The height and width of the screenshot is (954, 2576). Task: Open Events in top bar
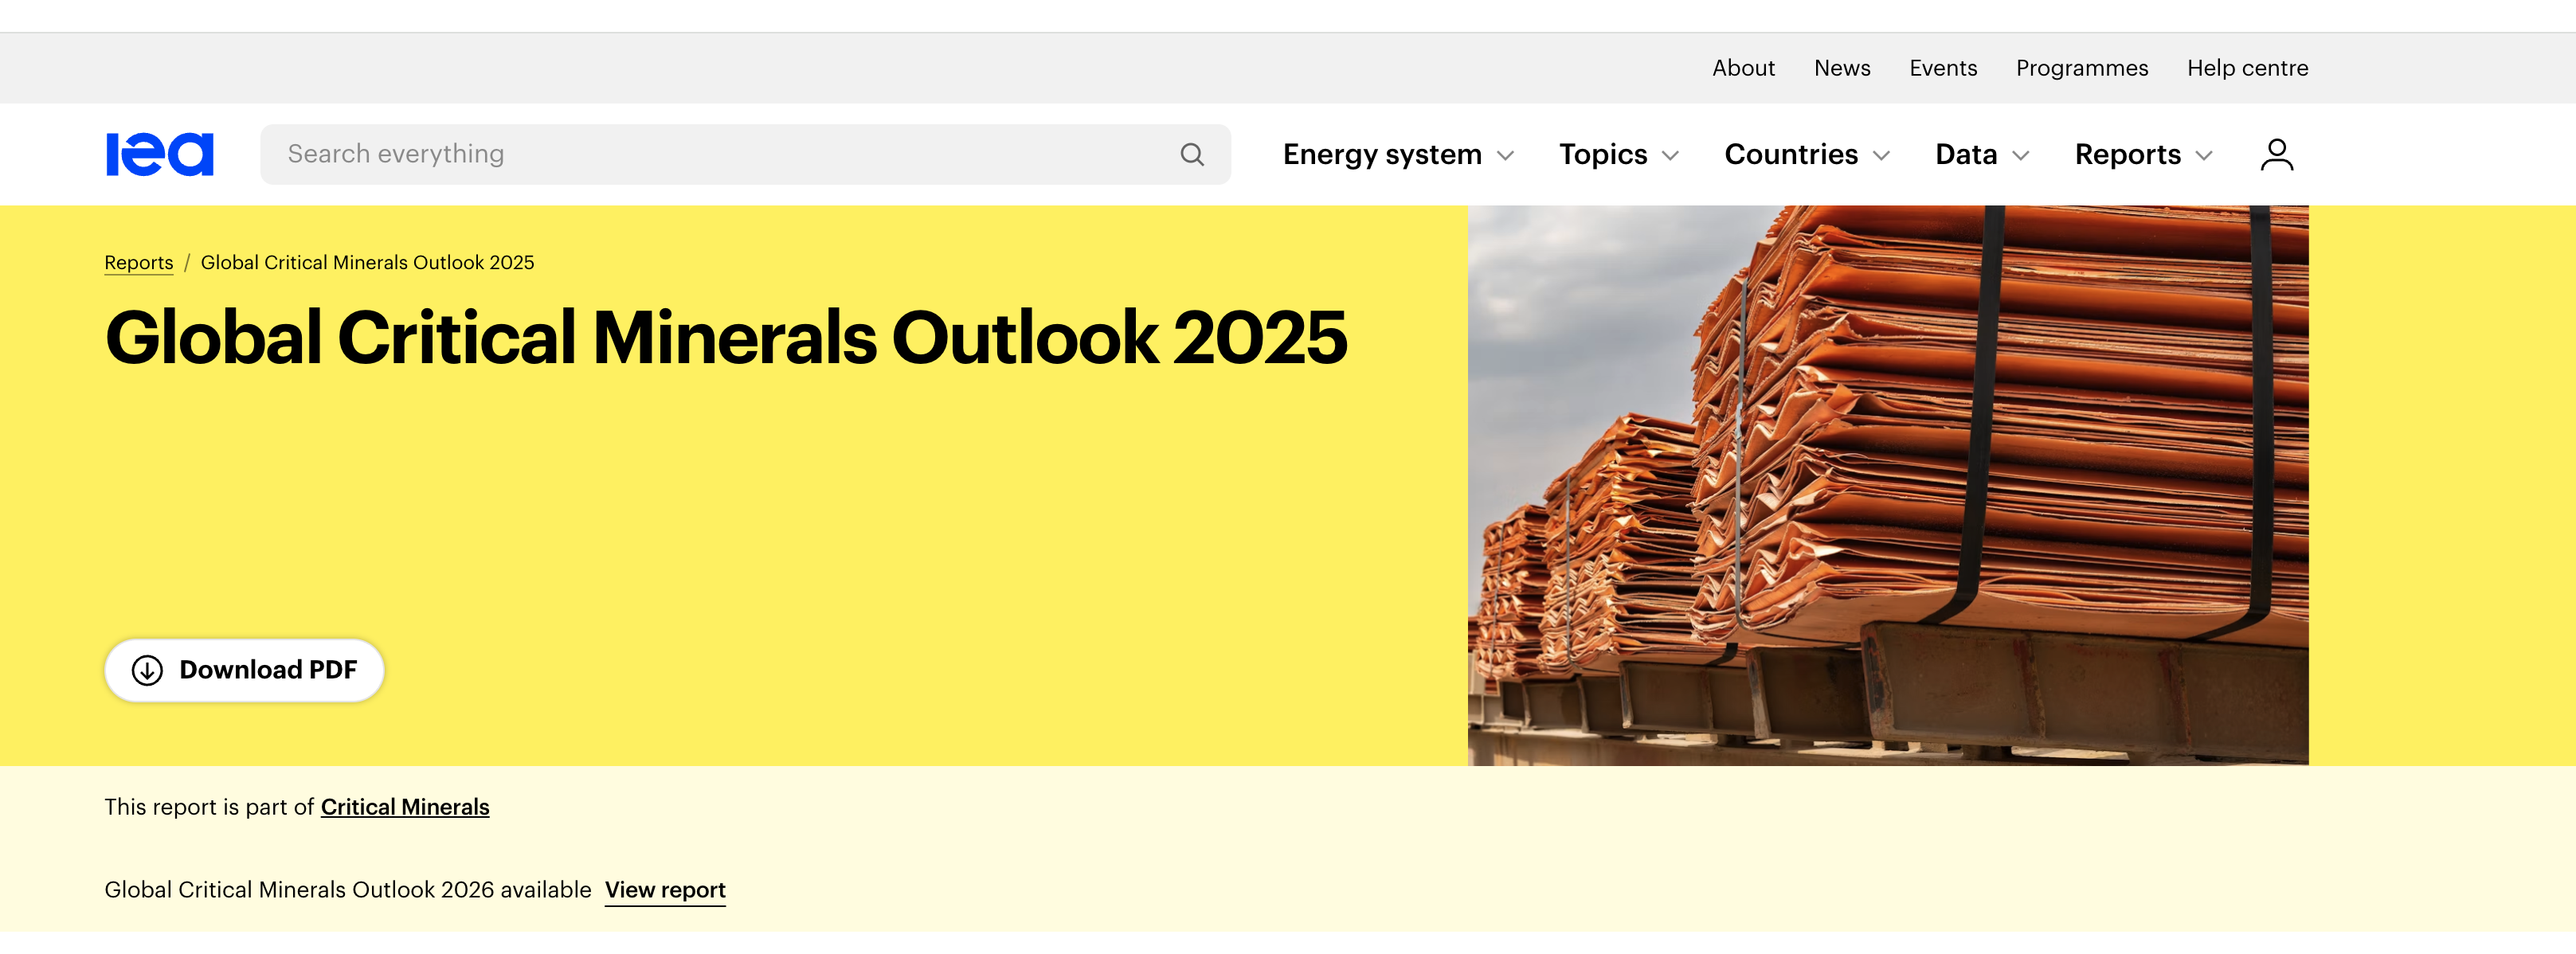[1943, 68]
